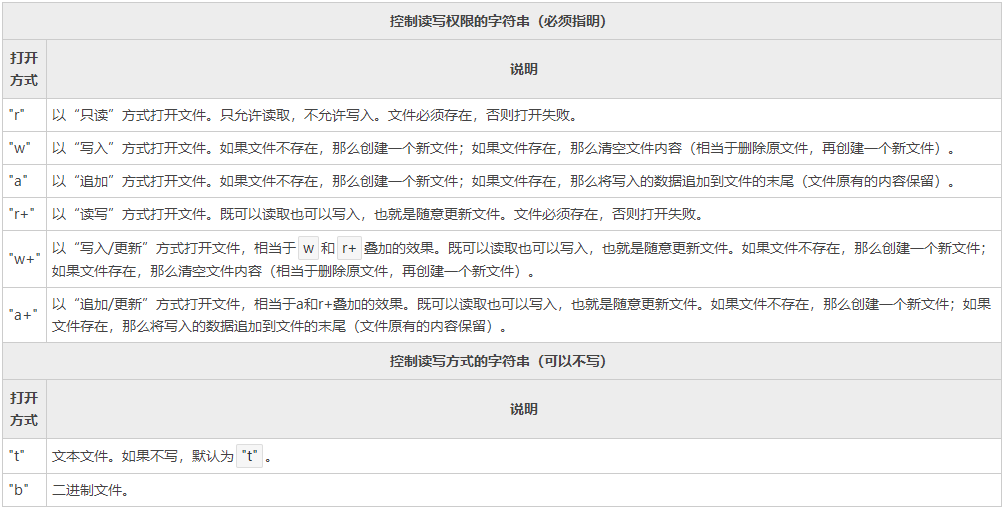Click the "控制读写方式的字符串（可以不写）" section header
This screenshot has width=1003, height=510.
[501, 361]
